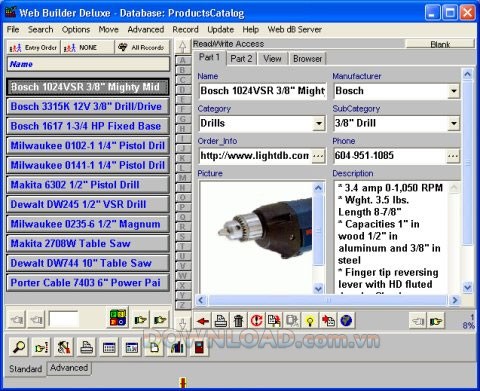480x391 pixels.
Task: Click the Name field containing Bosch 1024VSR
Action: click(x=262, y=91)
